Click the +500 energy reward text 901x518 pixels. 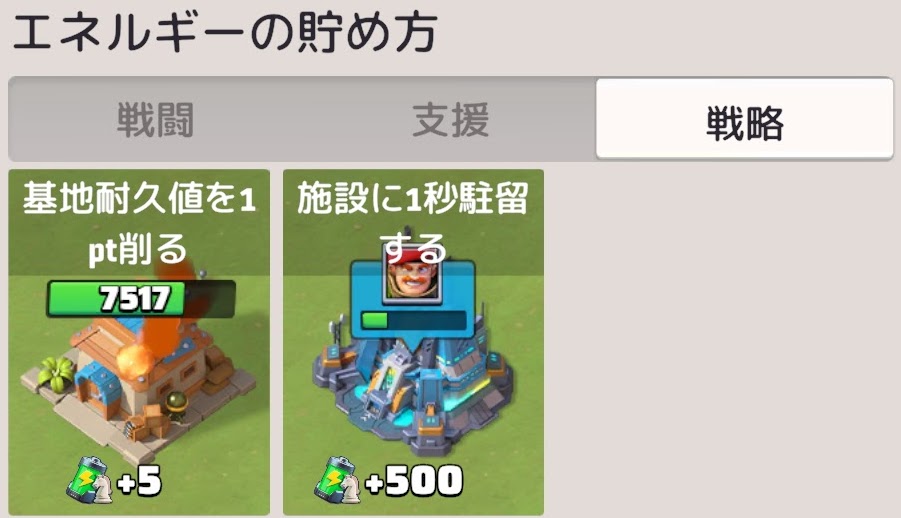pyautogui.click(x=414, y=481)
